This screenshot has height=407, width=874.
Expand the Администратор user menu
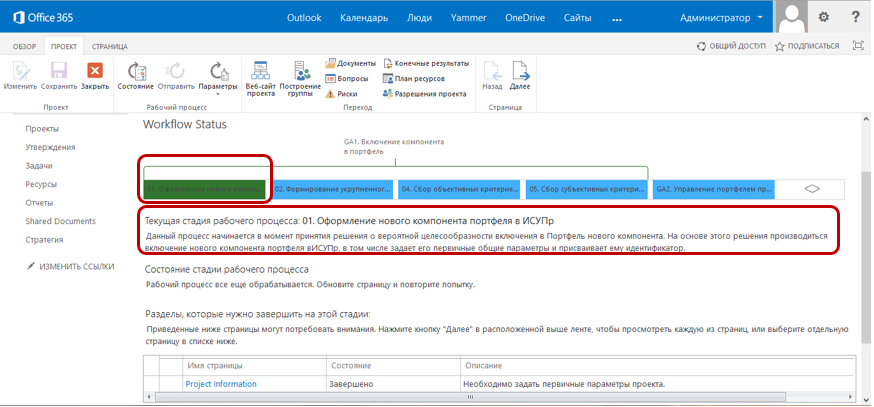click(x=721, y=18)
